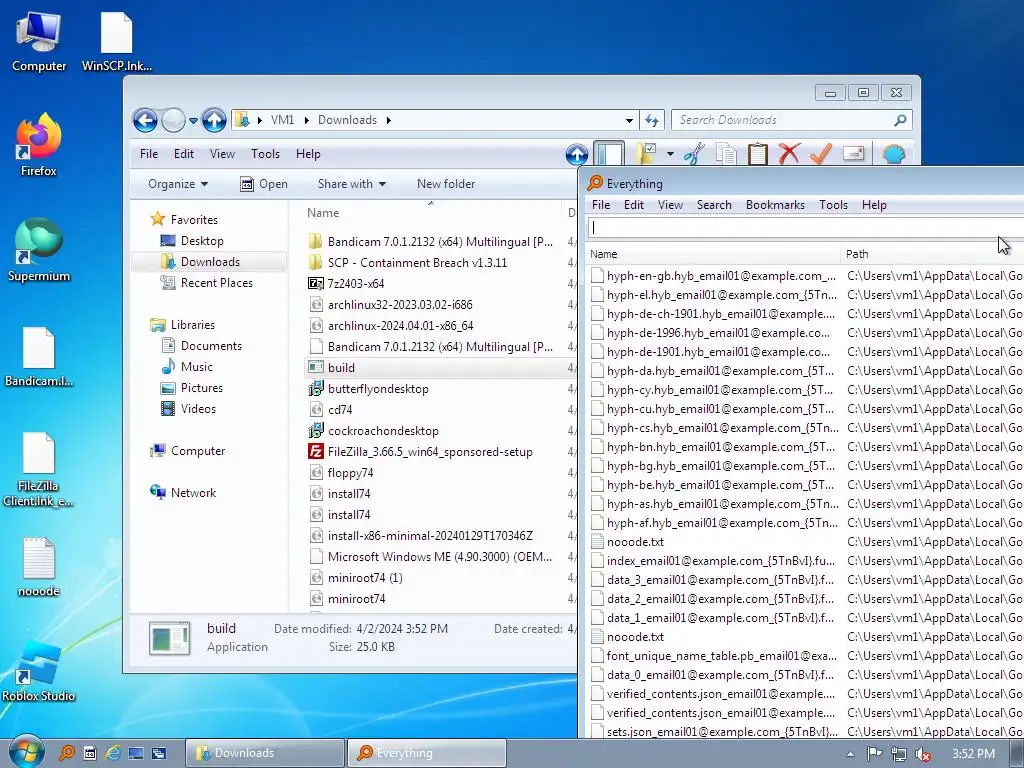Click the New folder button
Image resolution: width=1024 pixels, height=768 pixels.
coord(446,184)
